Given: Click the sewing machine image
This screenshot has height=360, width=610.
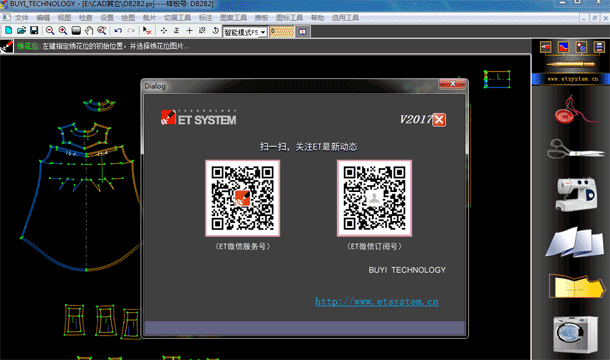Looking at the screenshot, I should tap(576, 194).
